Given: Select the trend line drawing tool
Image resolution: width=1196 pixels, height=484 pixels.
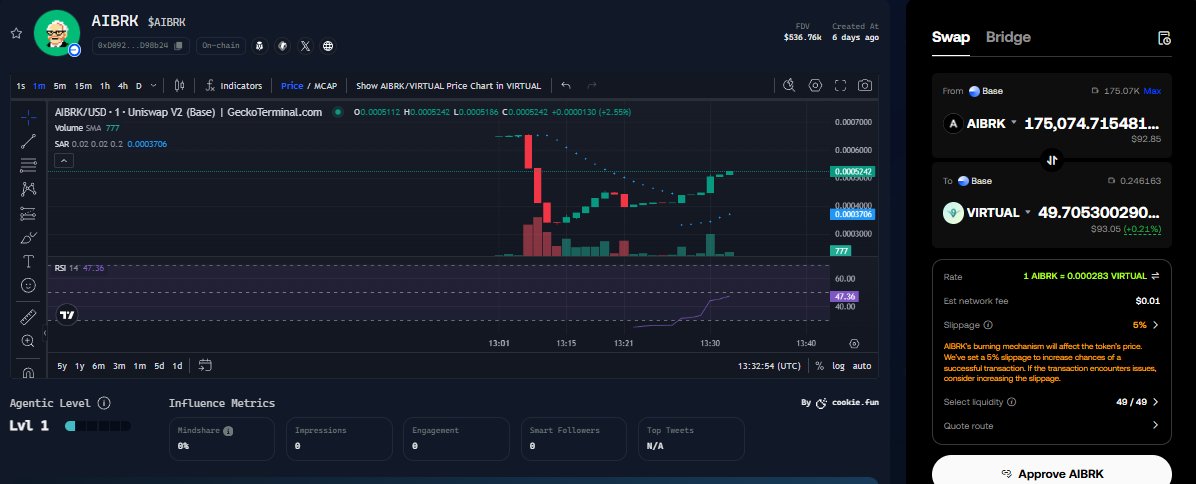Looking at the screenshot, I should [28, 141].
